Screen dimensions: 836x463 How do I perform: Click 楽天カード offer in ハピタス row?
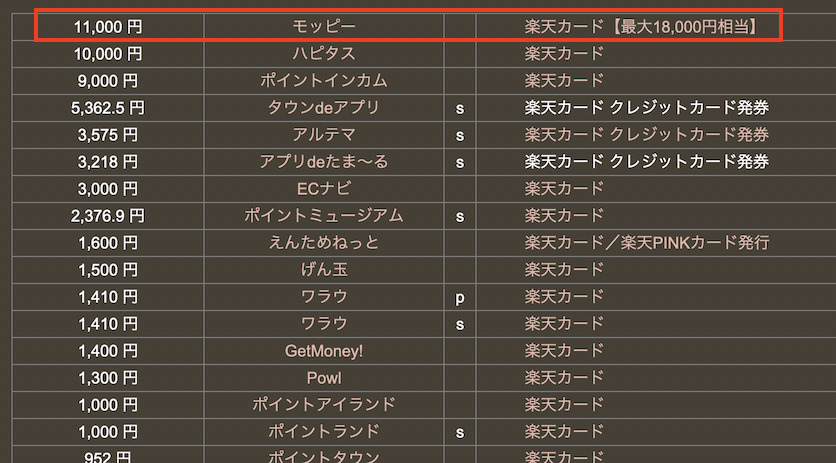[564, 53]
